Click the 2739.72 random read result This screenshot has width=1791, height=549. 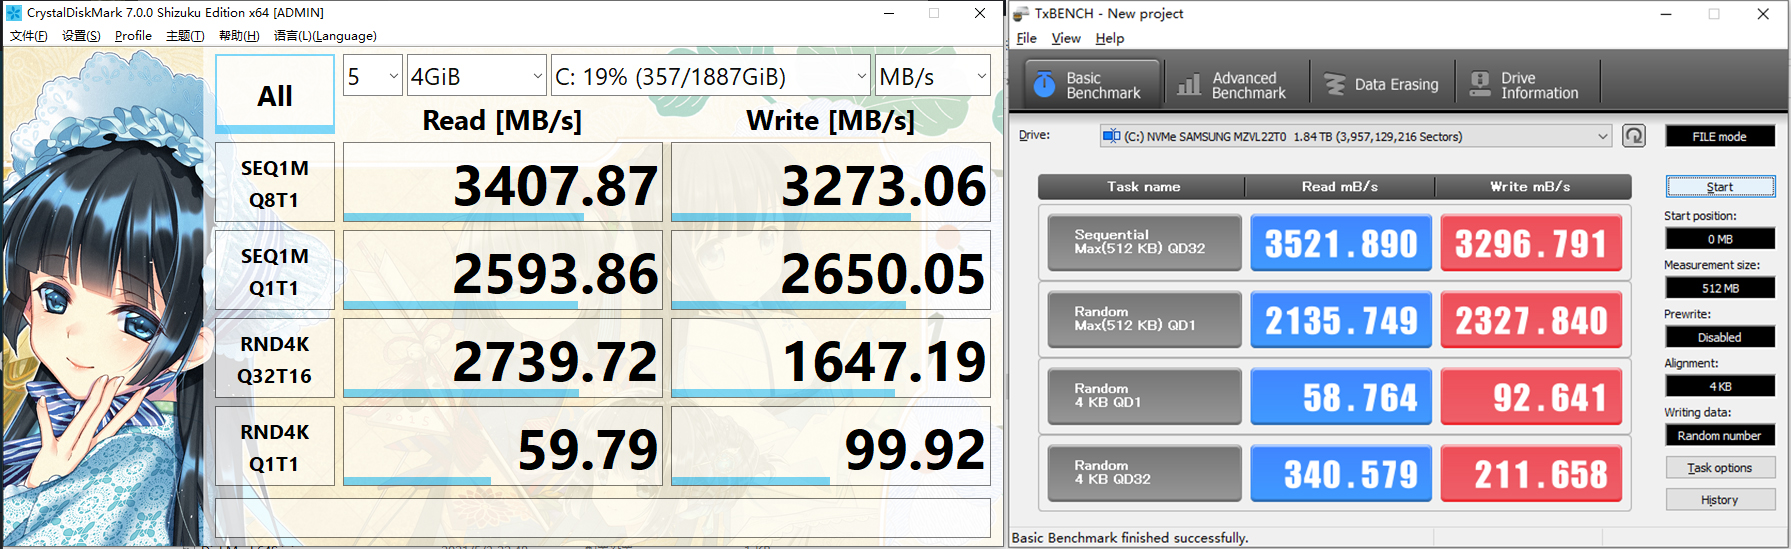(x=502, y=359)
